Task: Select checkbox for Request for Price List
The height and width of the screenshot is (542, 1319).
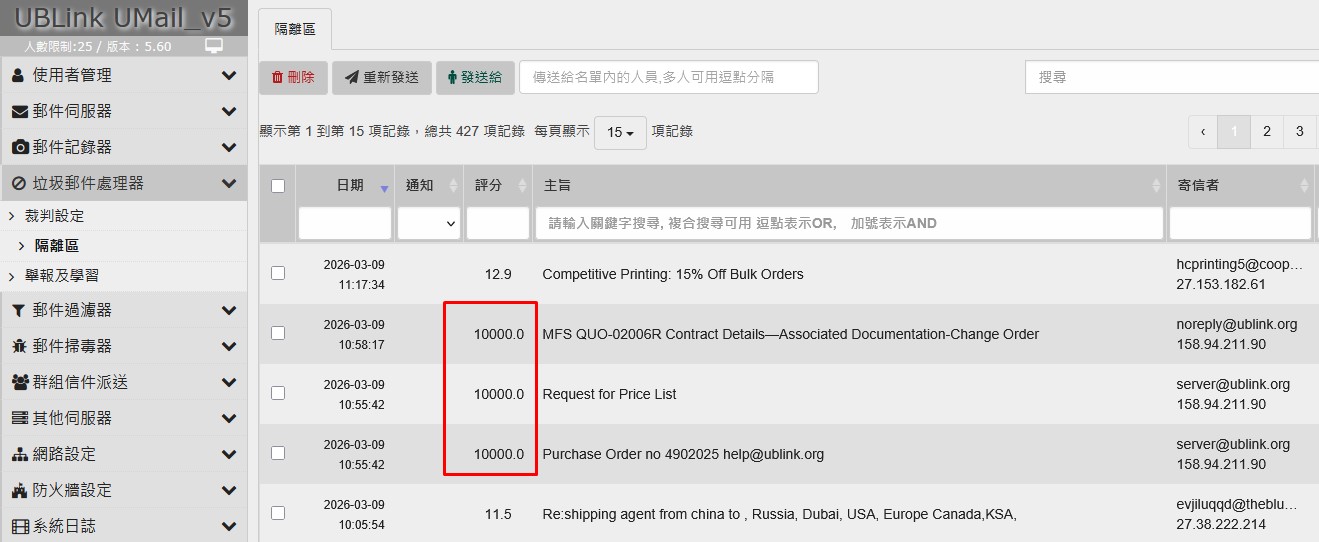Action: [x=278, y=393]
